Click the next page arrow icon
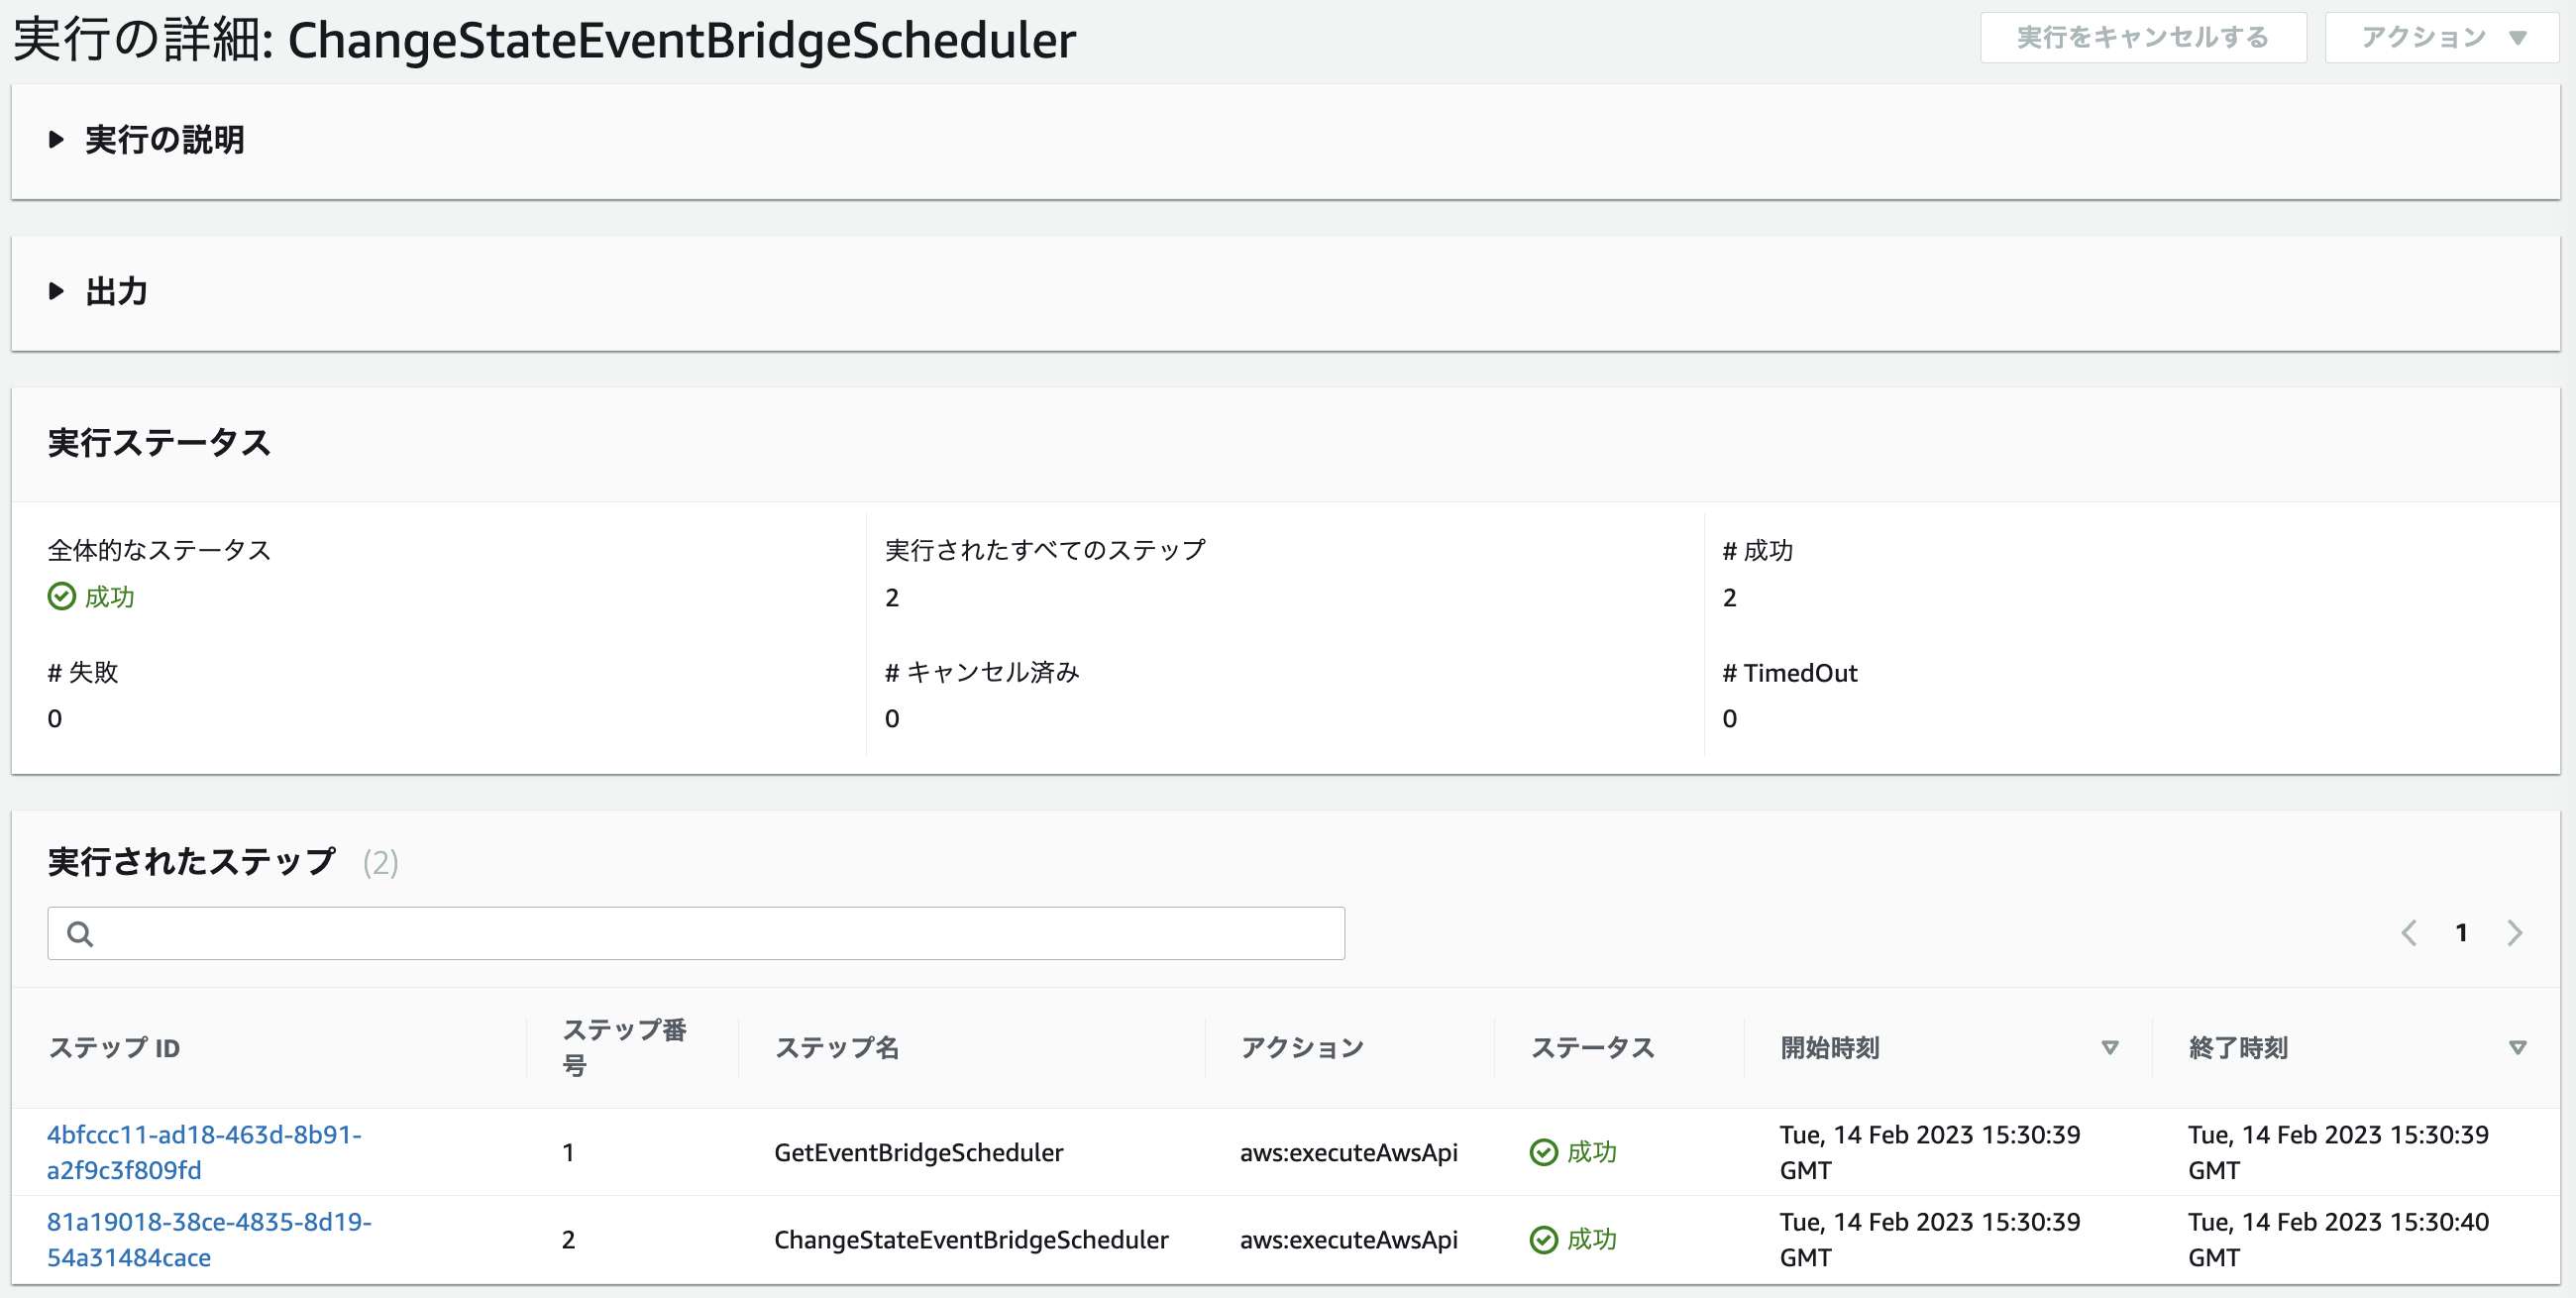This screenshot has height=1298, width=2576. click(2514, 932)
